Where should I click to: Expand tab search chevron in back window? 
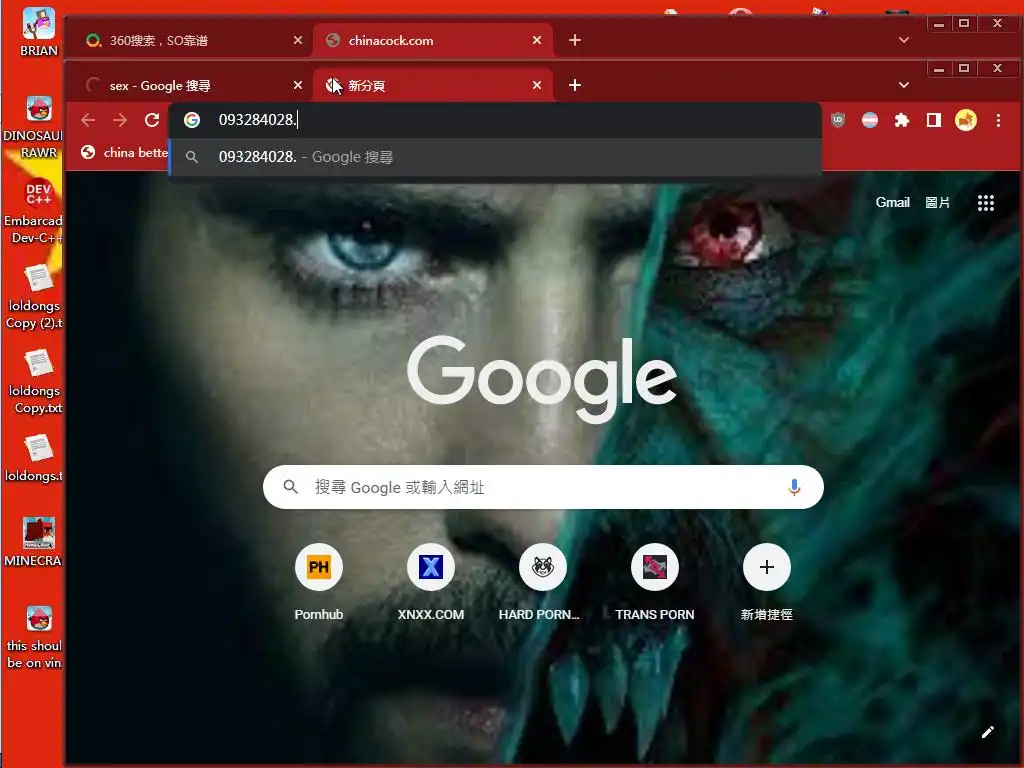coord(904,40)
